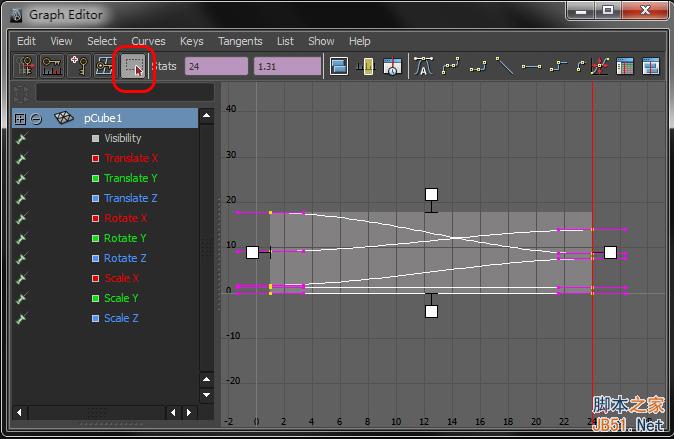Viewport: 674px width, 439px height.
Task: Click the Stats frame field showing 24
Action: tap(216, 67)
